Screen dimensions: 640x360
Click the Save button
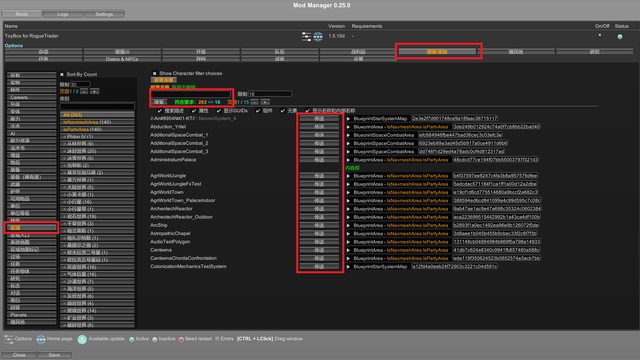pos(54,355)
